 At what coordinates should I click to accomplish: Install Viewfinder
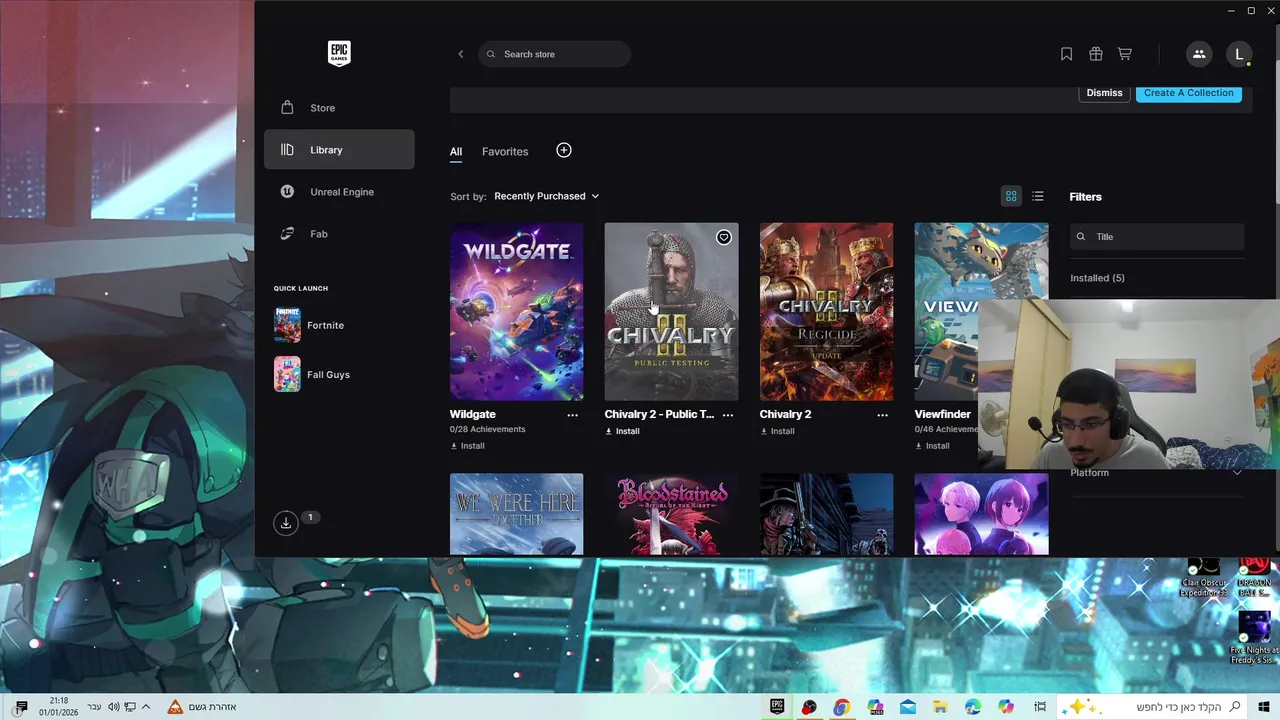point(932,446)
